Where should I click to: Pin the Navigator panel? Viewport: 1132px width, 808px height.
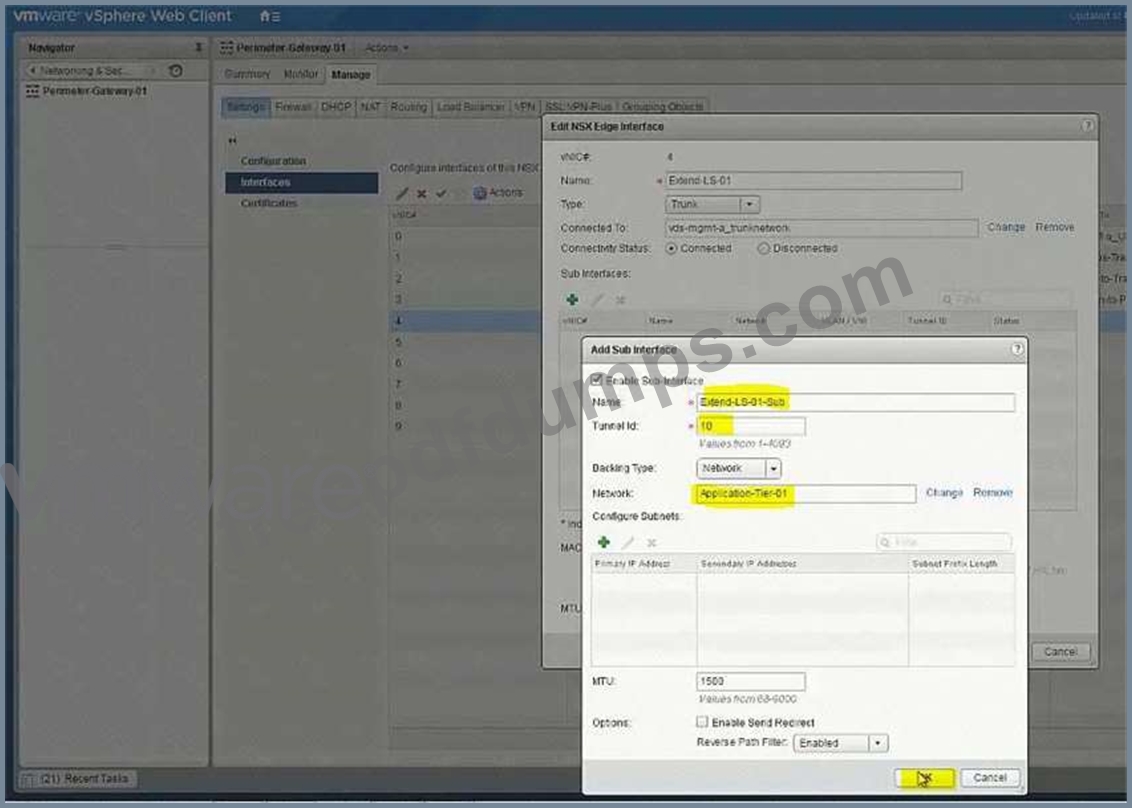[198, 48]
